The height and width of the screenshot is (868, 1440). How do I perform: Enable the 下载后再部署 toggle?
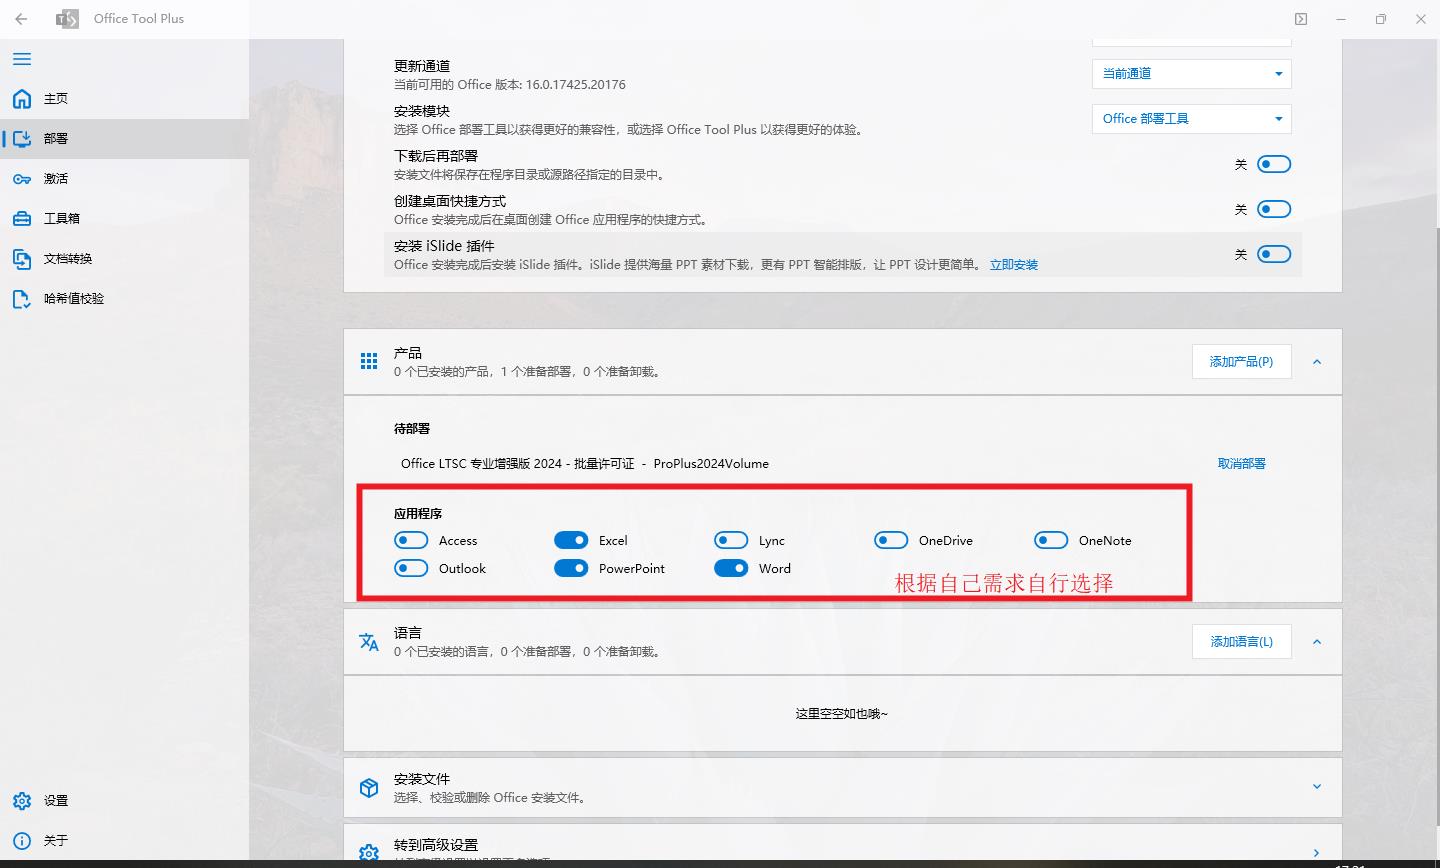[1274, 163]
